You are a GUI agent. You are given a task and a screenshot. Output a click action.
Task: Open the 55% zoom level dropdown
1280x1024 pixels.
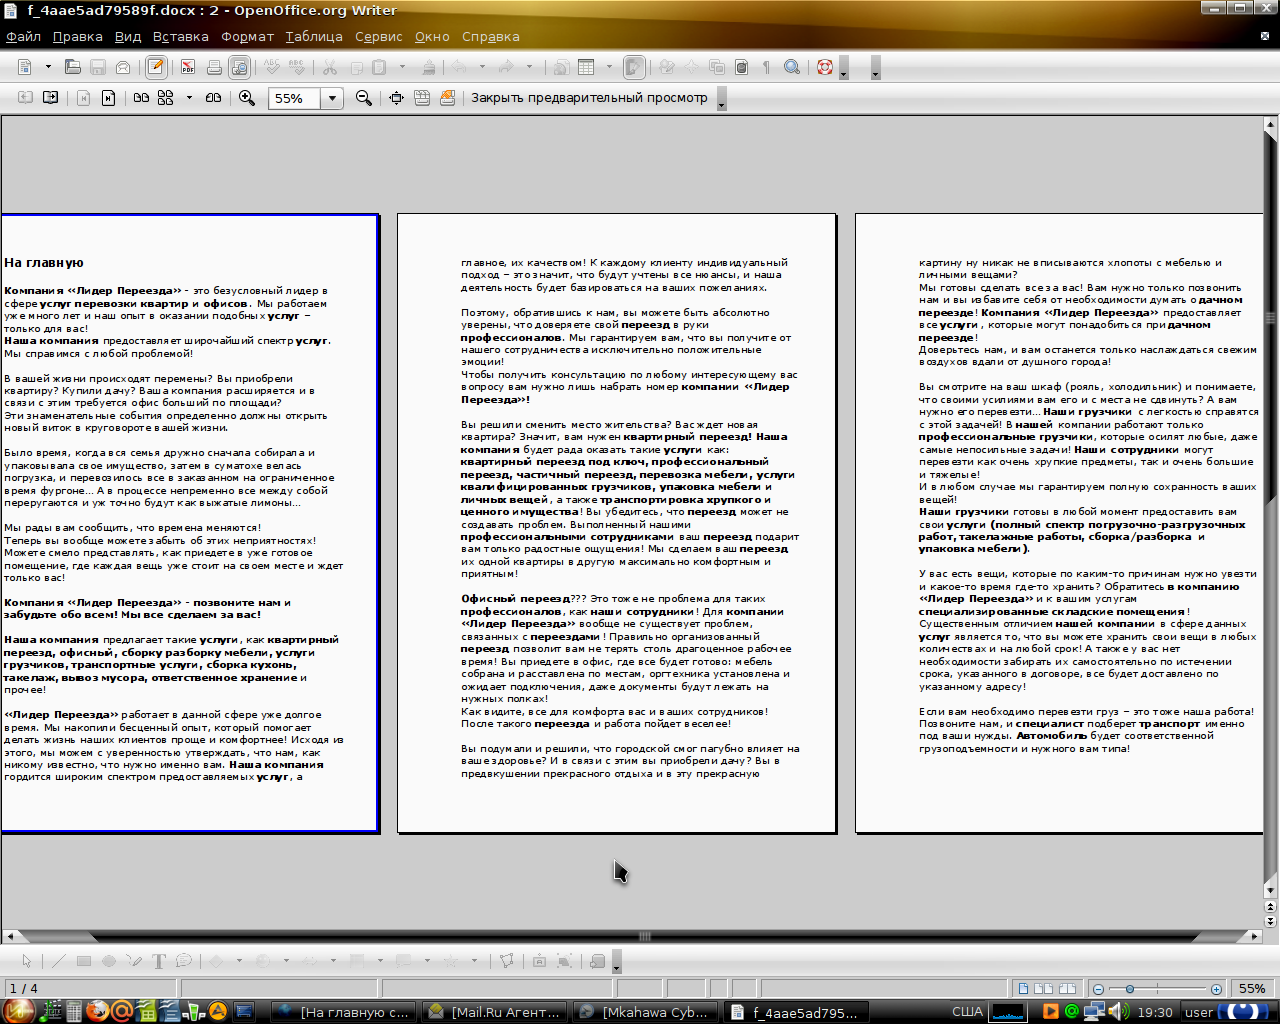[x=332, y=98]
